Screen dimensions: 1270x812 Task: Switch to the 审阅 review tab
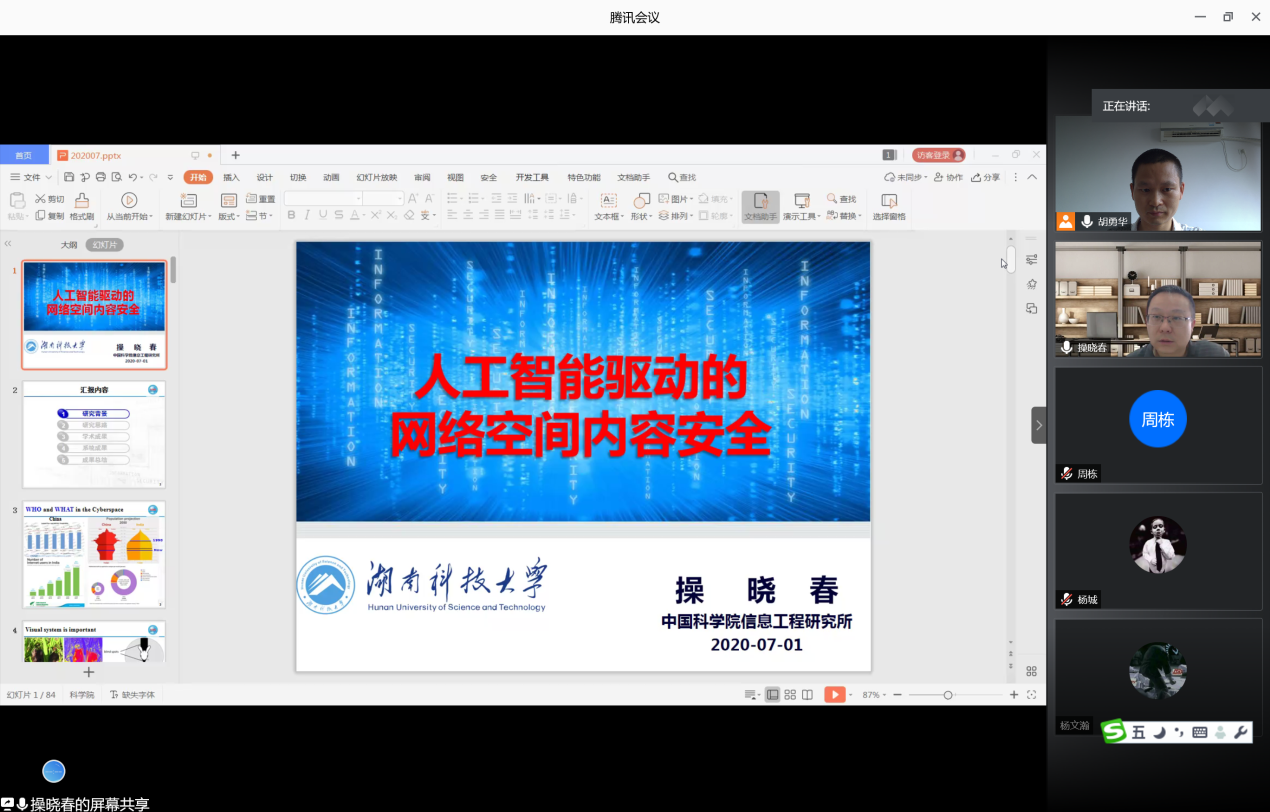(421, 177)
